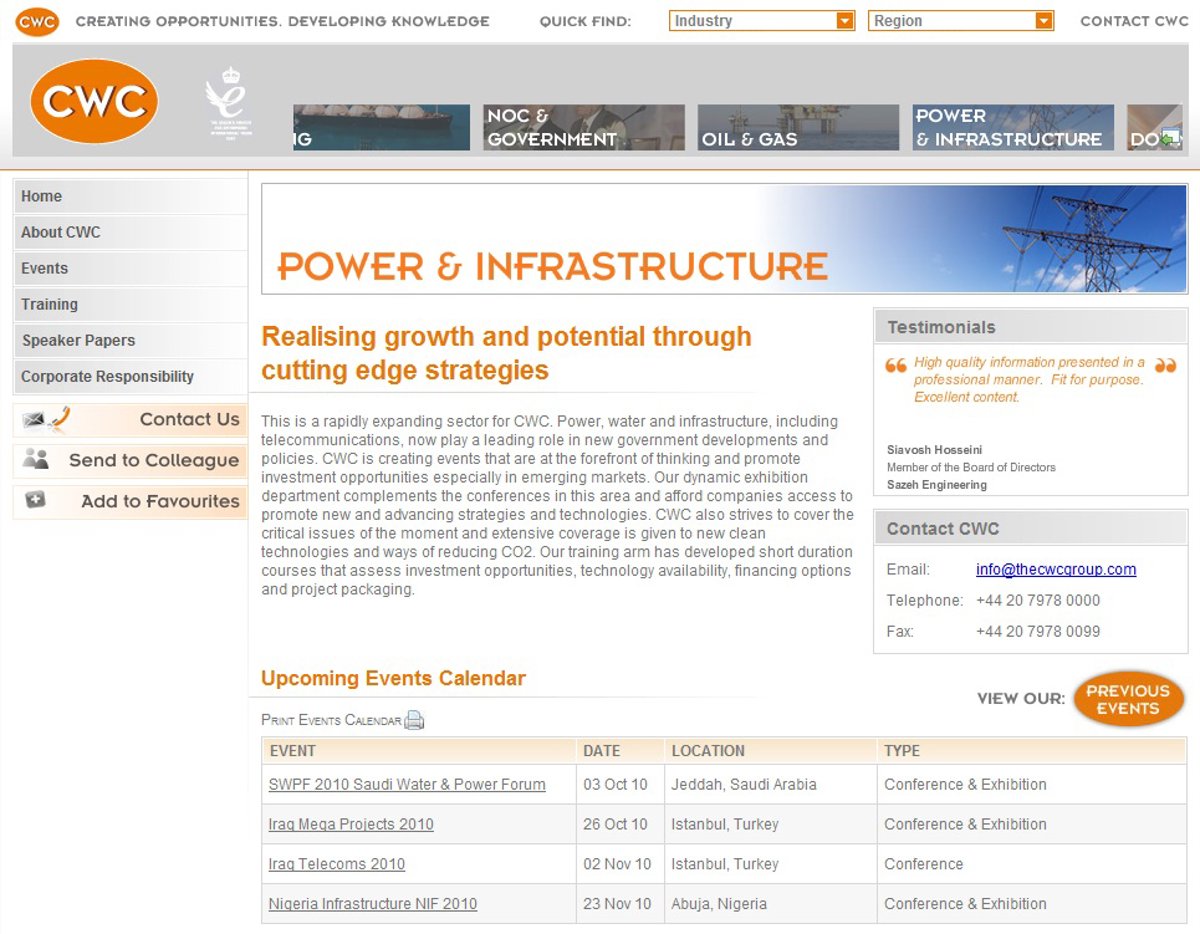Select the Oil & Gas banner tile

pos(798,128)
